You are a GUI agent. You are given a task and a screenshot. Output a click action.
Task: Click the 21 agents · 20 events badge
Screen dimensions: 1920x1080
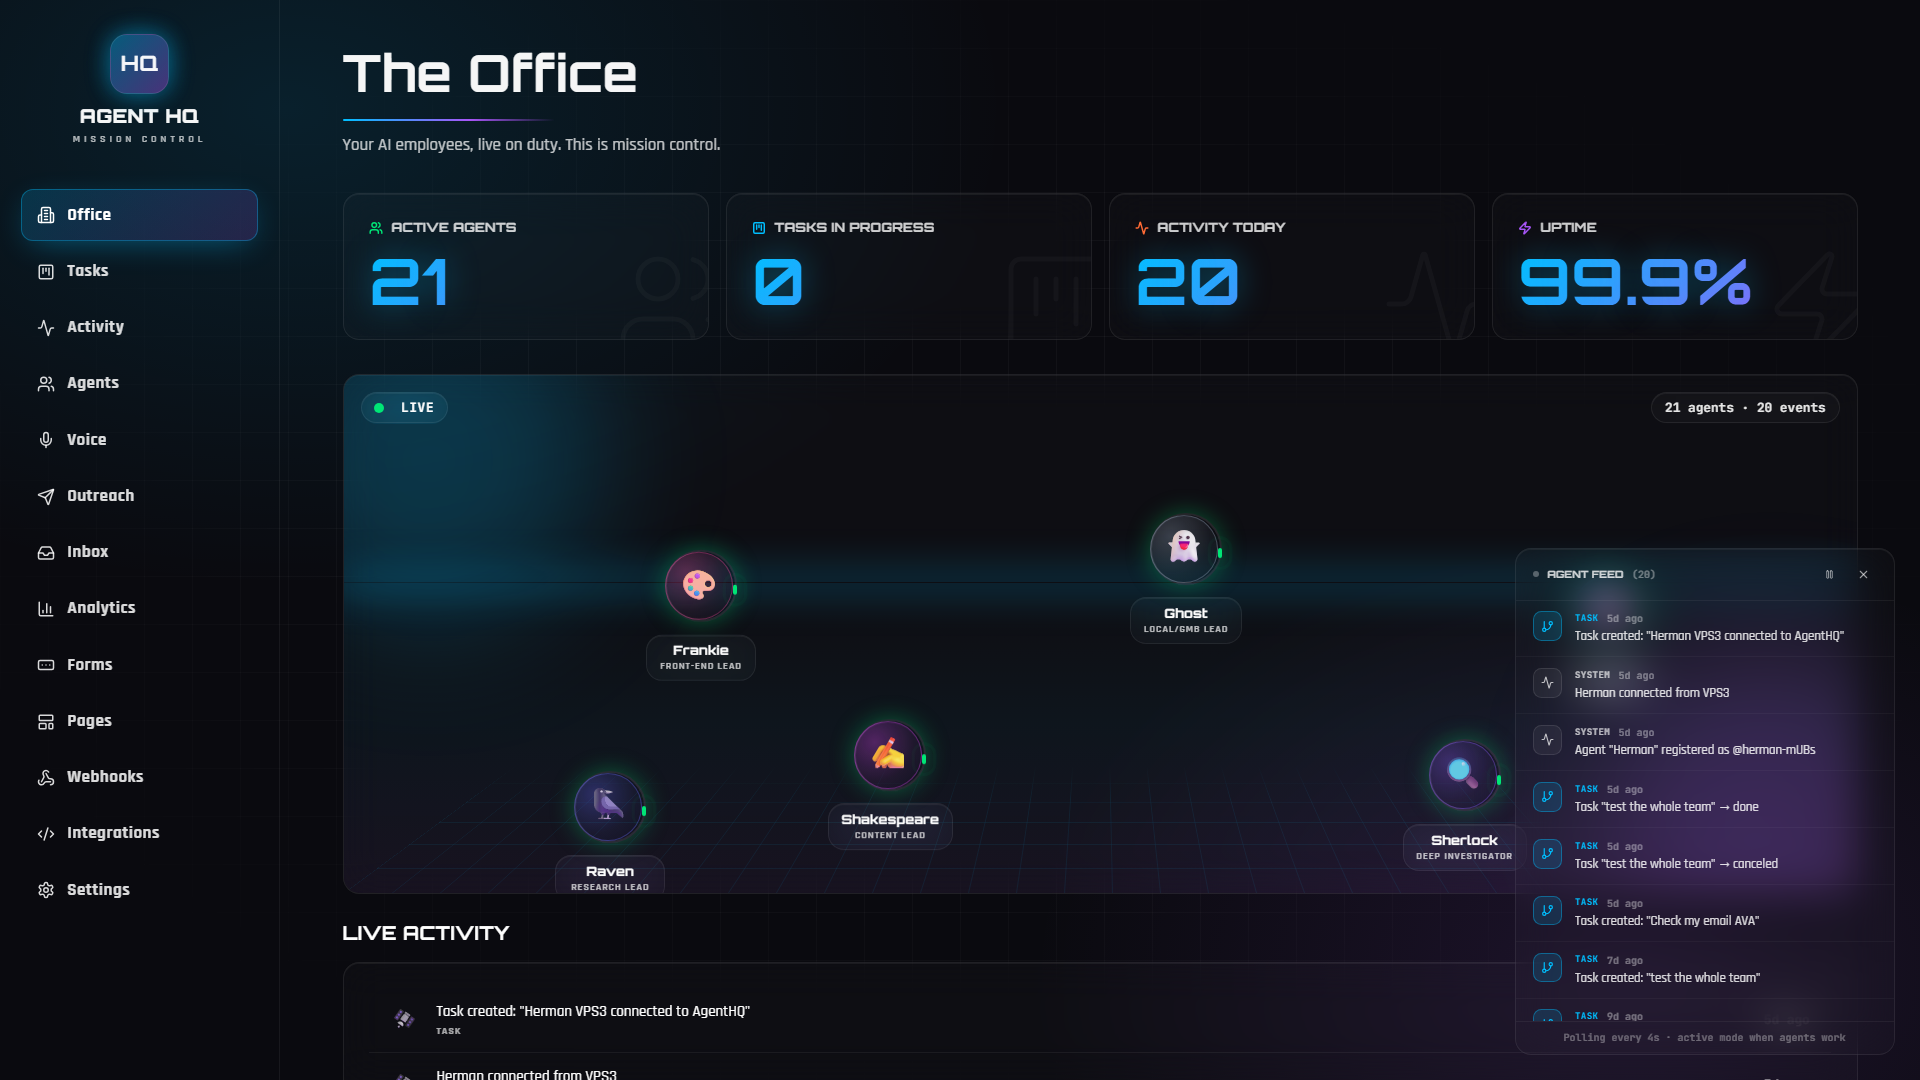coord(1745,408)
